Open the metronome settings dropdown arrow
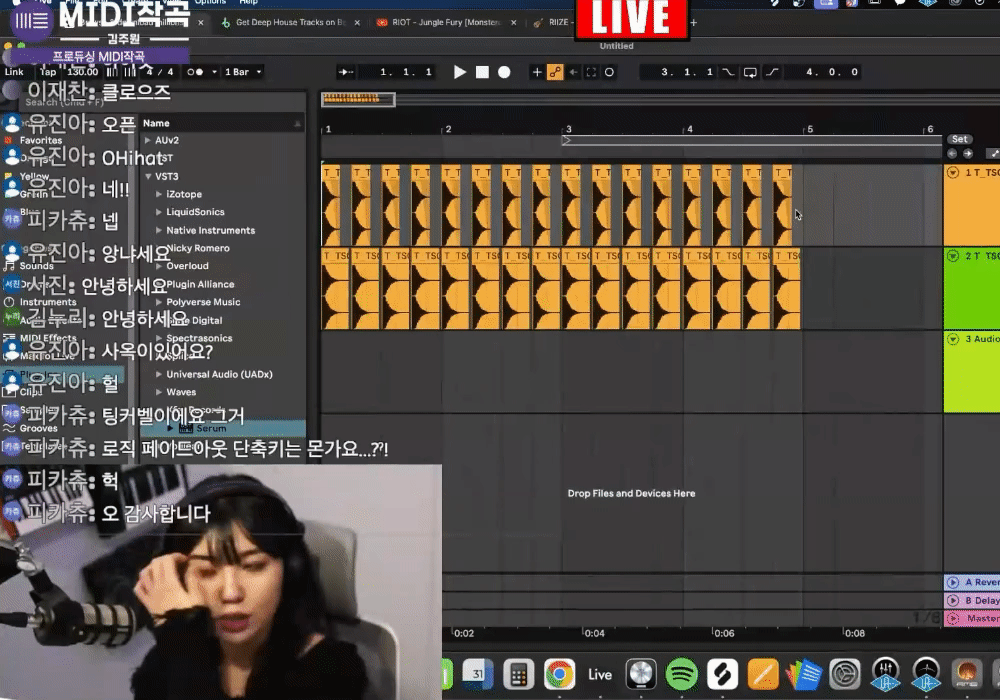This screenshot has width=1000, height=700. coord(214,72)
